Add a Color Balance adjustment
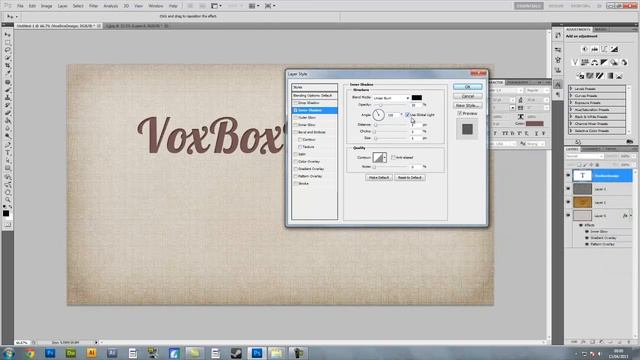The image size is (640, 360). pyautogui.click(x=595, y=62)
